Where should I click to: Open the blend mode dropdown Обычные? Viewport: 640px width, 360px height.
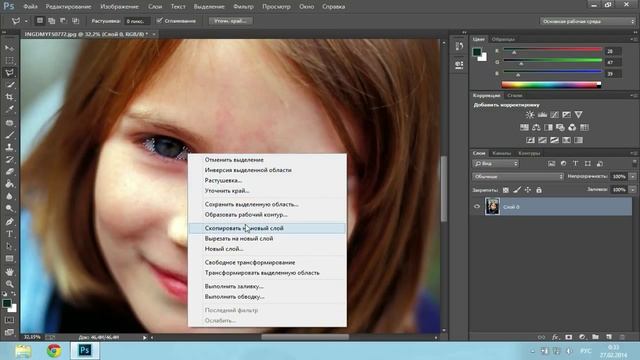click(x=518, y=176)
